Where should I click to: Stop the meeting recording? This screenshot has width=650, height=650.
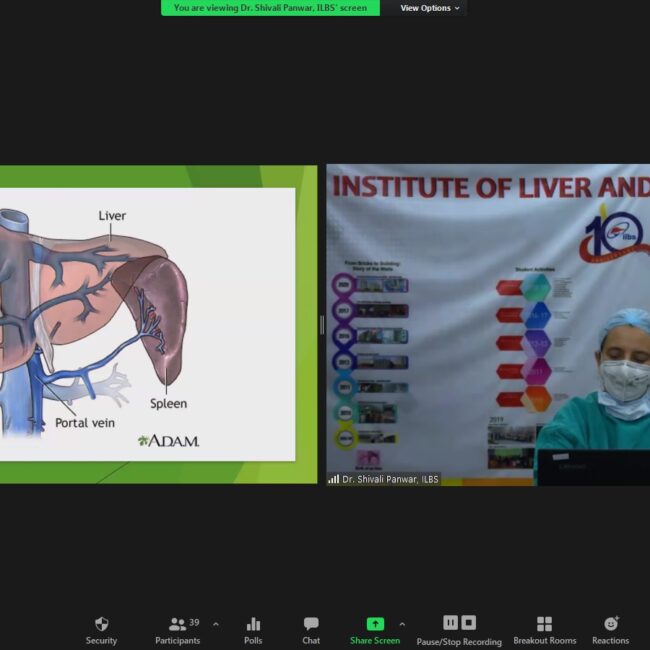point(469,622)
